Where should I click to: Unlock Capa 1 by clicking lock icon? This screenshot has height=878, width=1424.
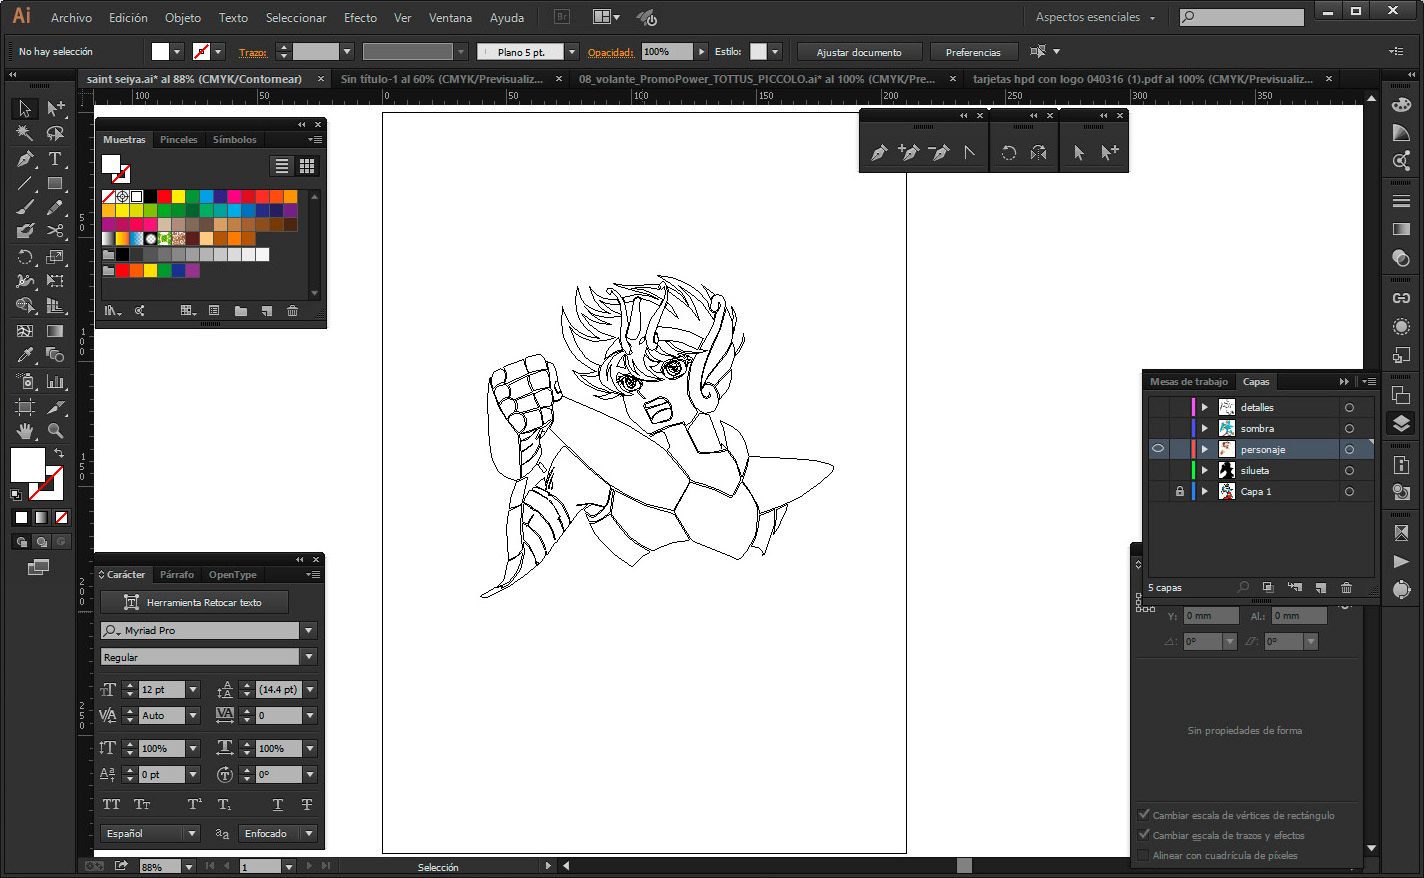click(x=1180, y=491)
